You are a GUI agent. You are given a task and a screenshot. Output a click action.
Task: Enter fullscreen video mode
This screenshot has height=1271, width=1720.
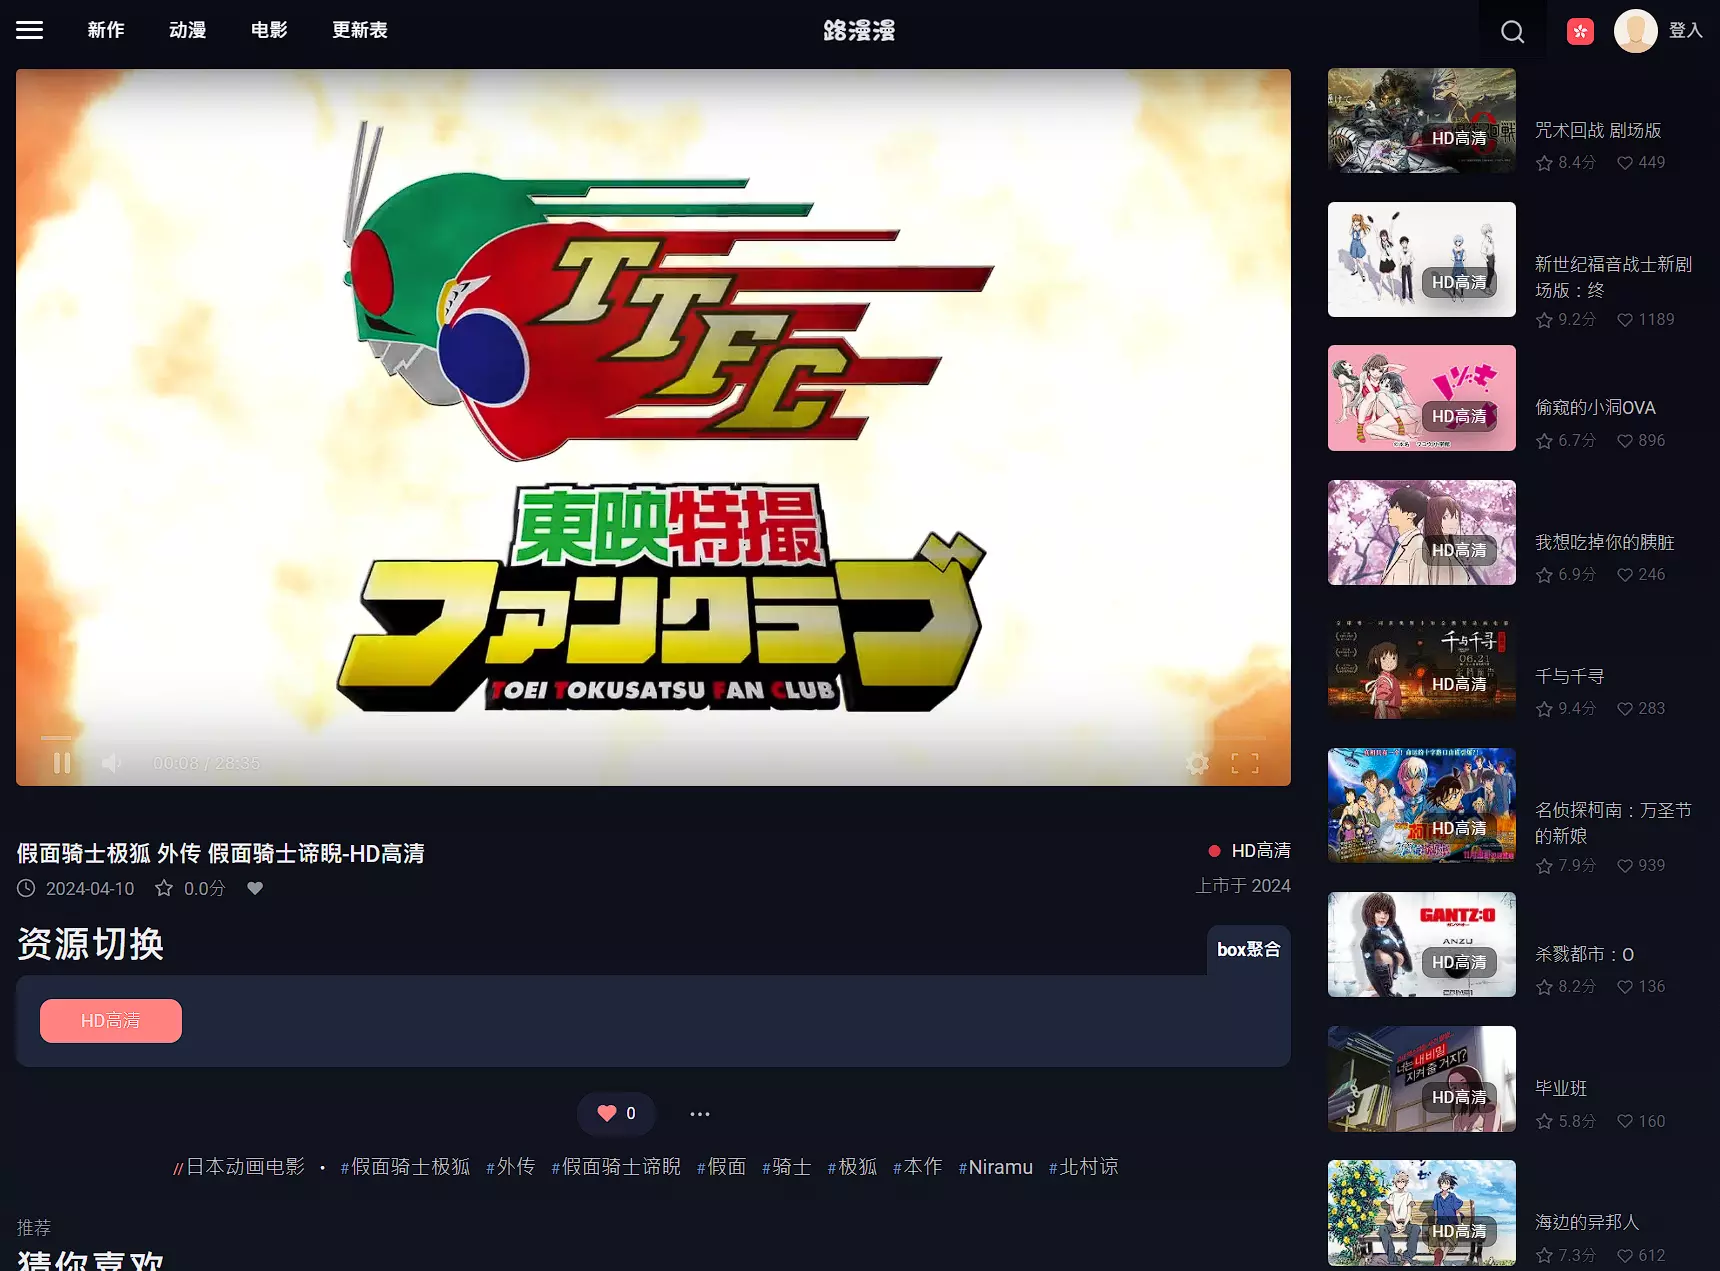1245,764
